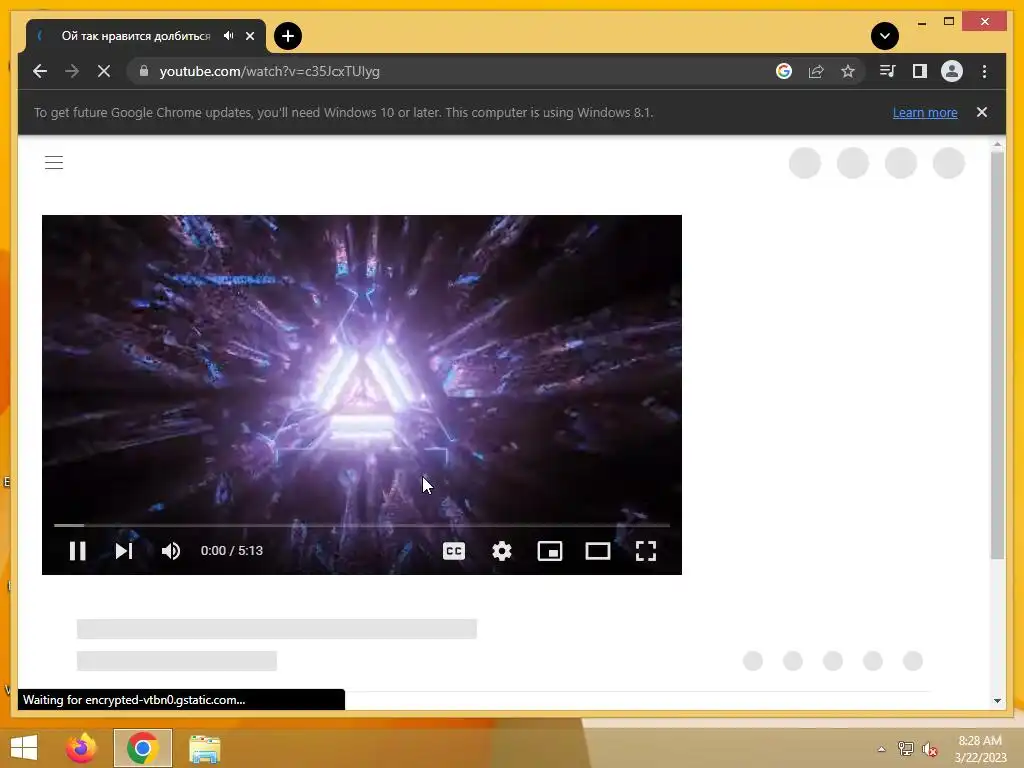The width and height of the screenshot is (1024, 768).
Task: Click the page vertical scrollbar
Action: click(x=997, y=356)
